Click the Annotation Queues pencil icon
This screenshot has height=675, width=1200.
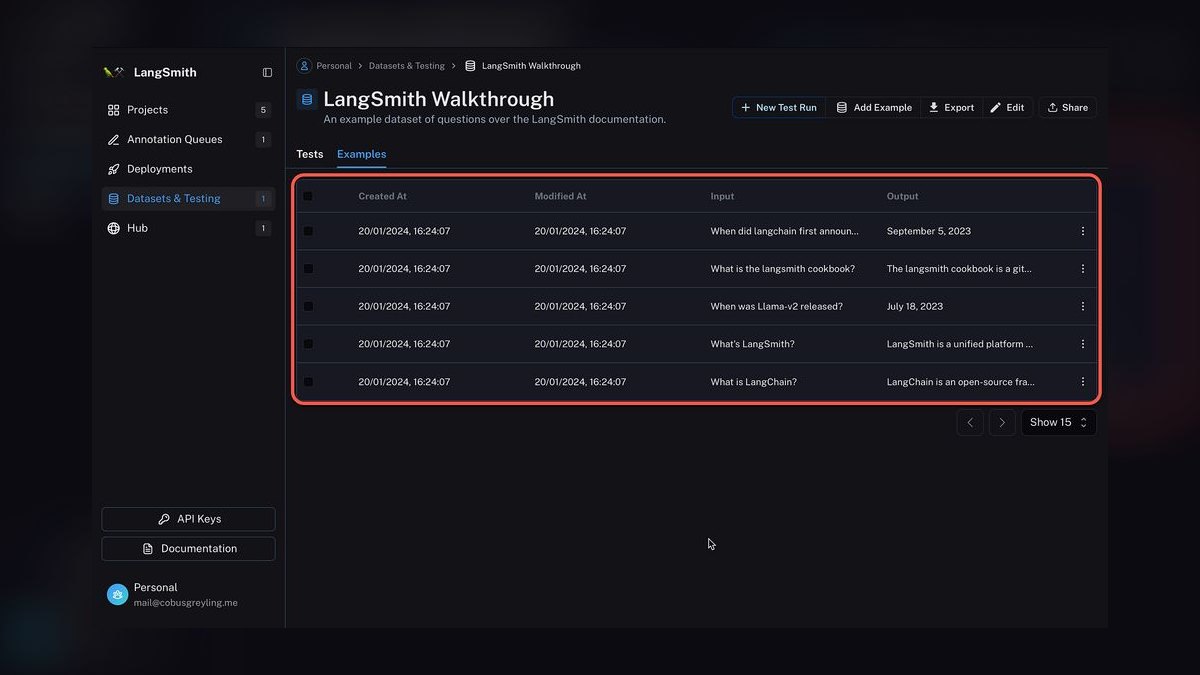pos(113,140)
